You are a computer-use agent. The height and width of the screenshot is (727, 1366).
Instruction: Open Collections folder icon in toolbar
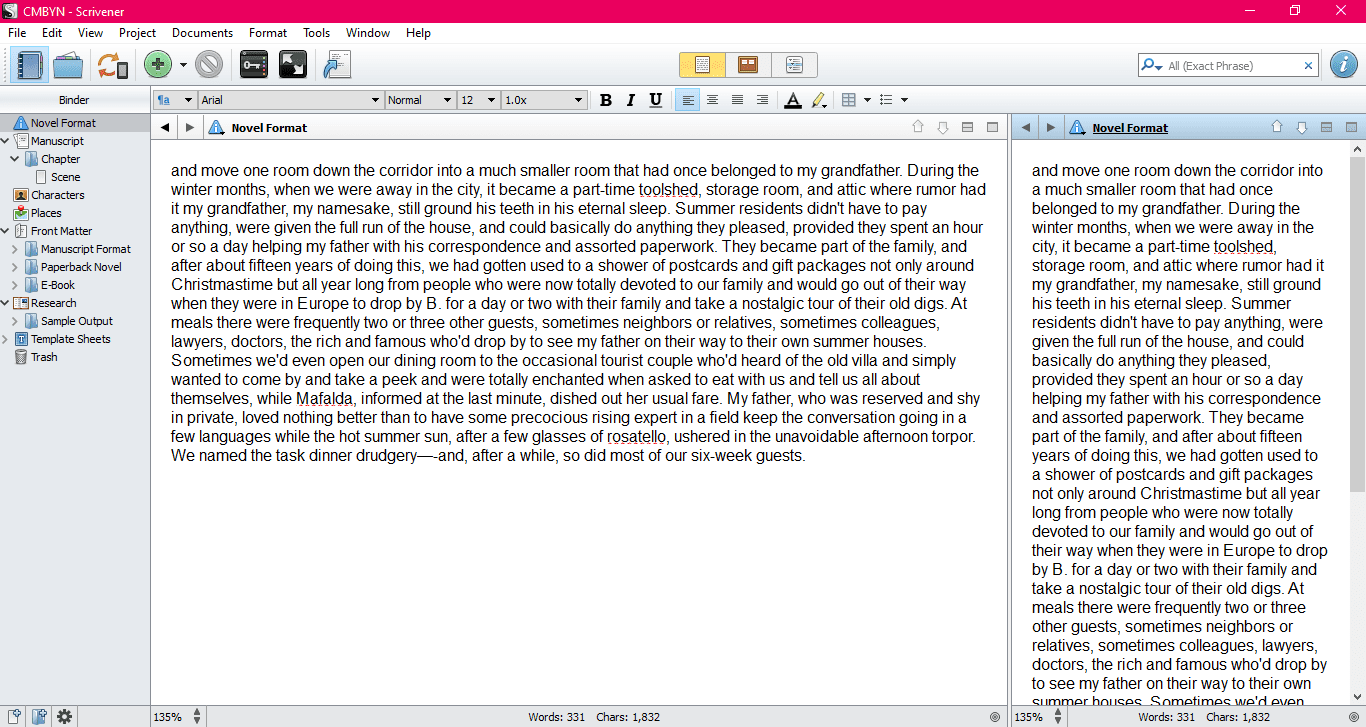point(68,66)
